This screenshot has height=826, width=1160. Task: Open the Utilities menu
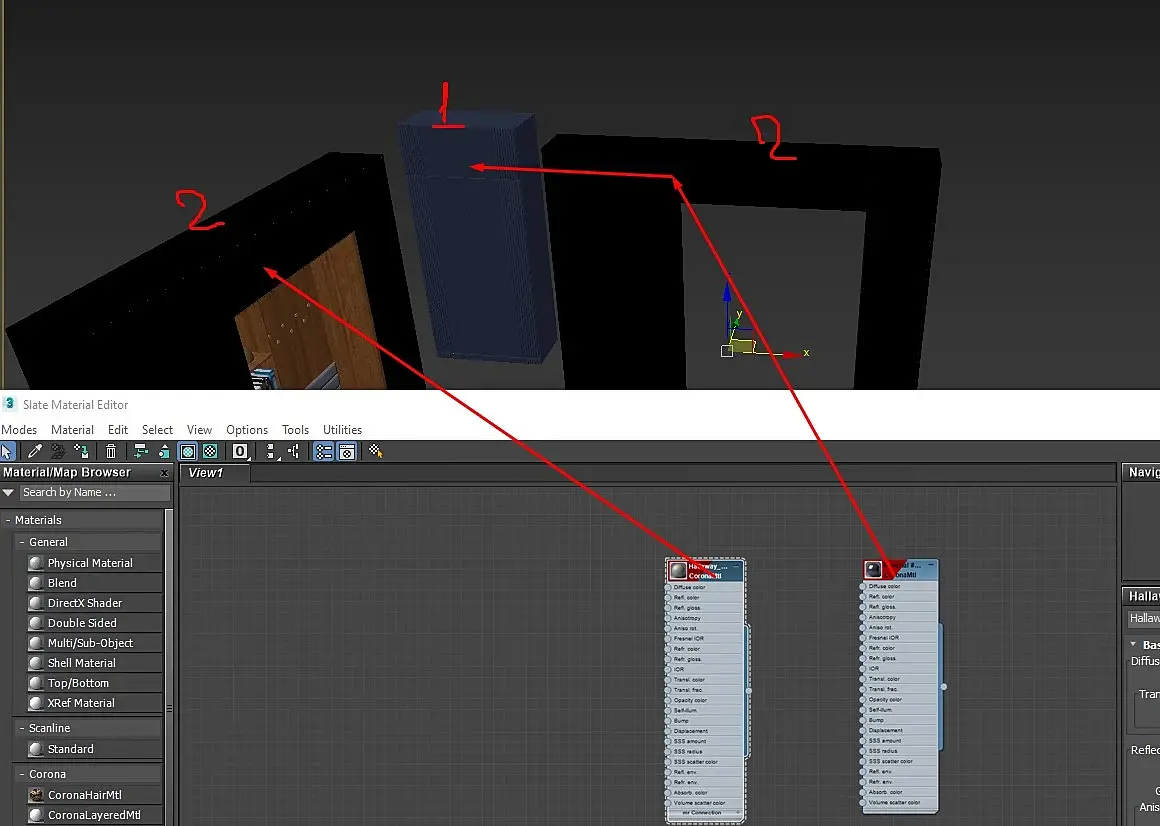(x=342, y=430)
